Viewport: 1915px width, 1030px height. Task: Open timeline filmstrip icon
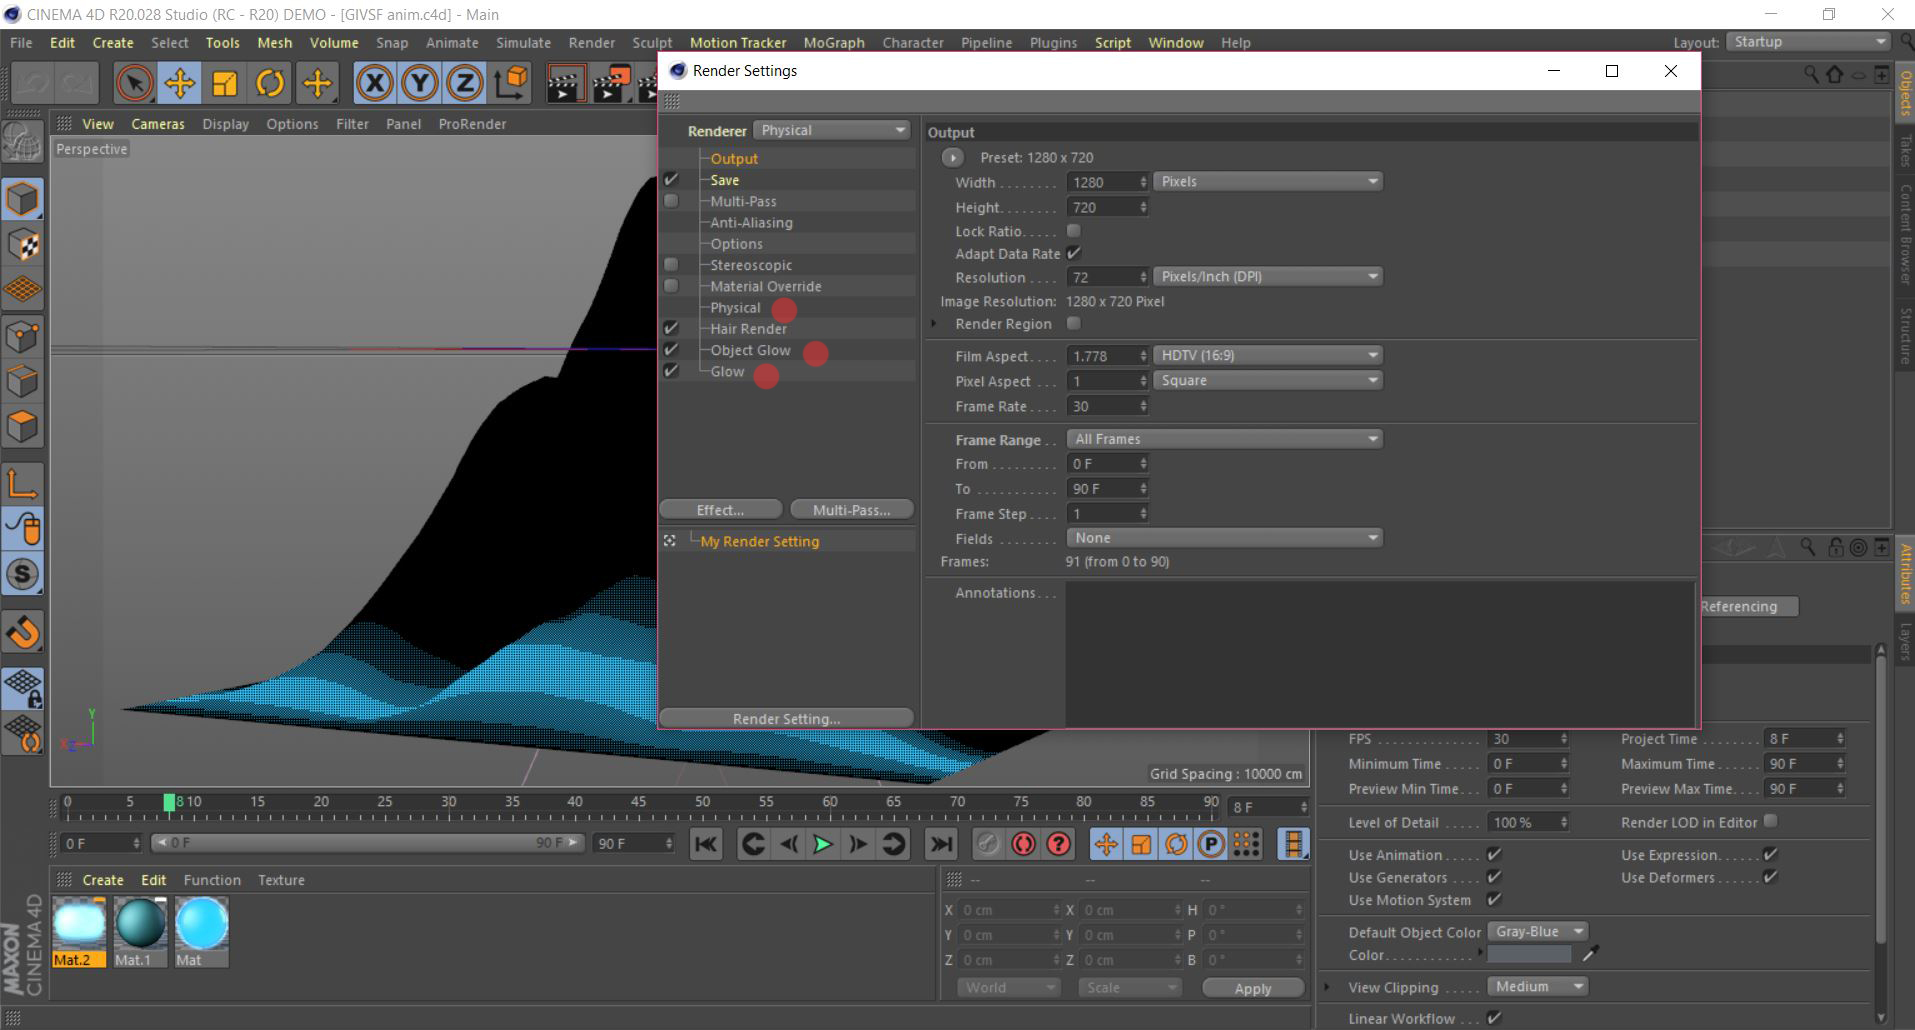[x=1293, y=844]
